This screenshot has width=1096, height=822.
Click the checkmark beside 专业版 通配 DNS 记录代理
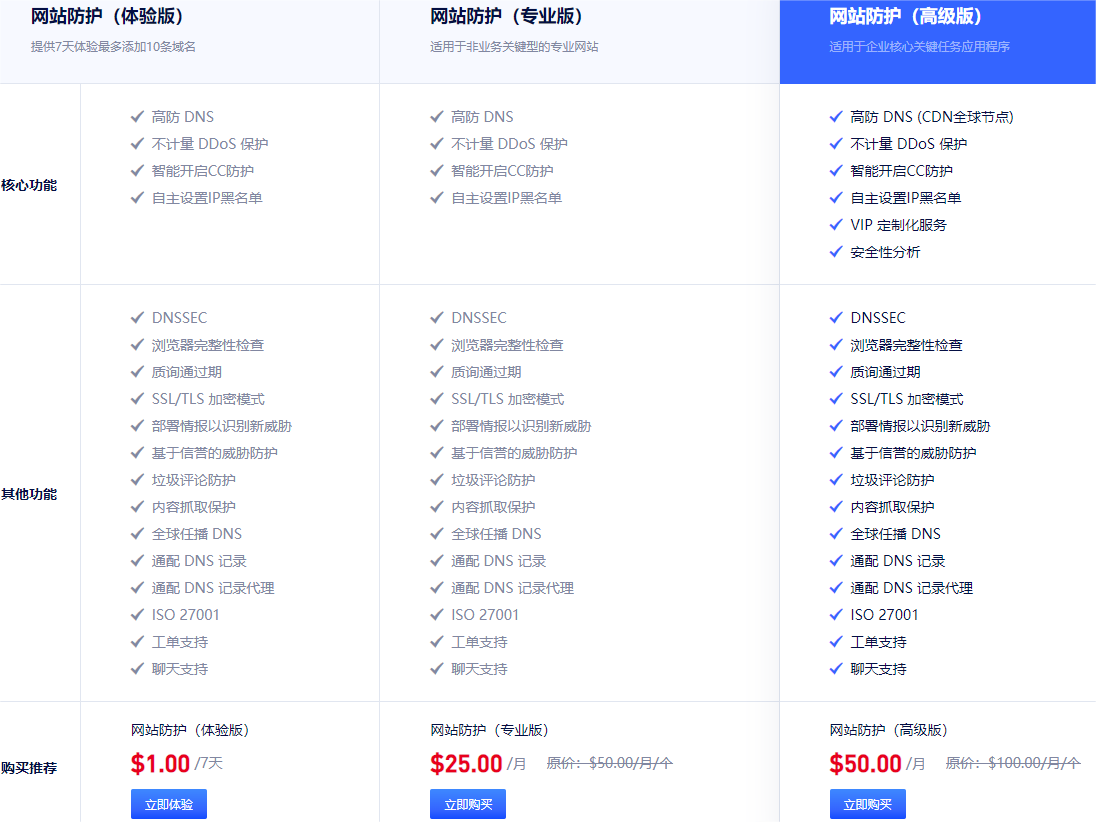(x=437, y=588)
